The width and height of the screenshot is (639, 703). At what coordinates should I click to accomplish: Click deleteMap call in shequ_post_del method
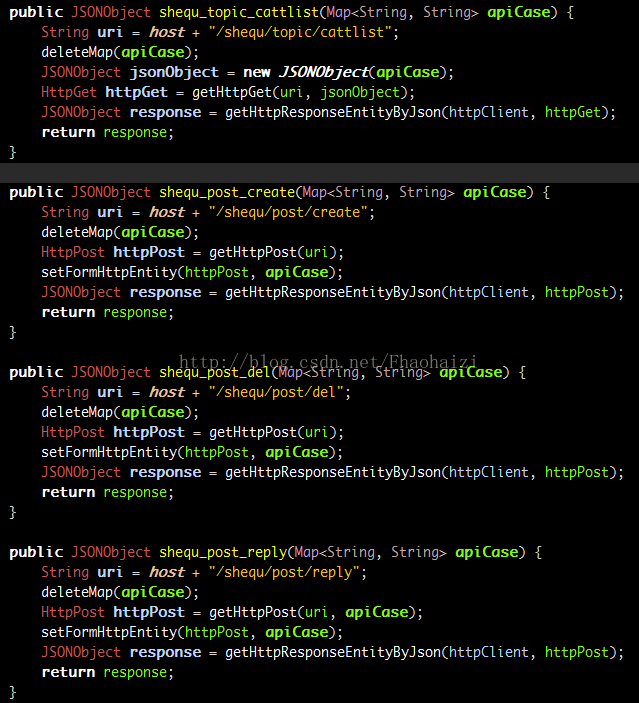tap(77, 412)
